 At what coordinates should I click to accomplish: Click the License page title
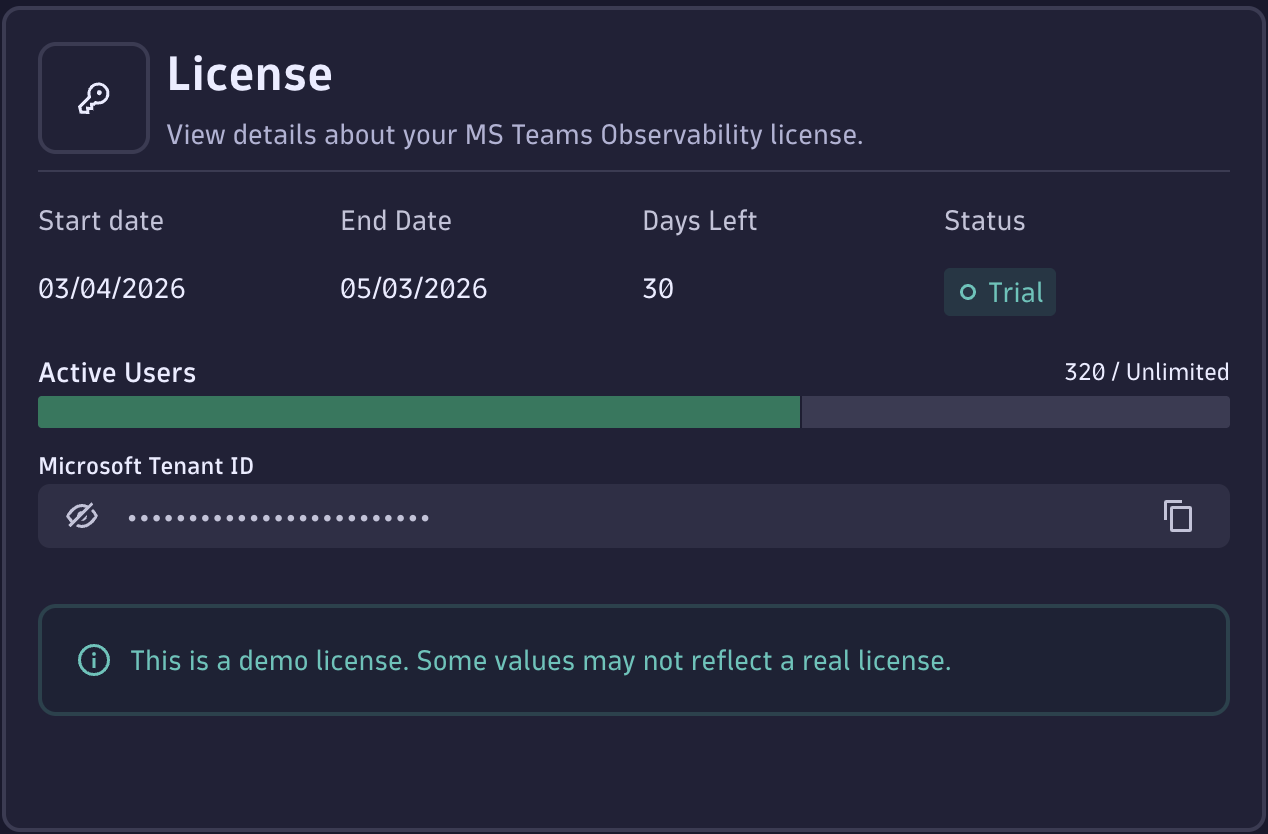(250, 73)
